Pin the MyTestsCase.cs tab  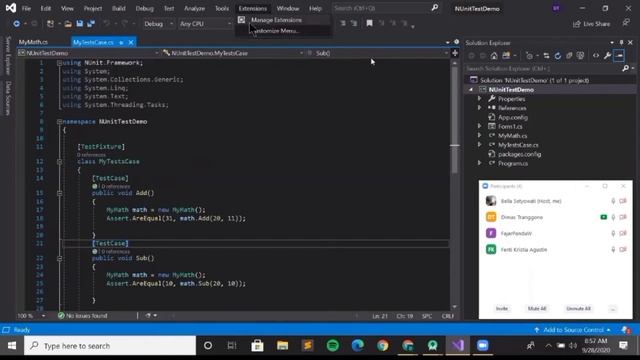(121, 42)
